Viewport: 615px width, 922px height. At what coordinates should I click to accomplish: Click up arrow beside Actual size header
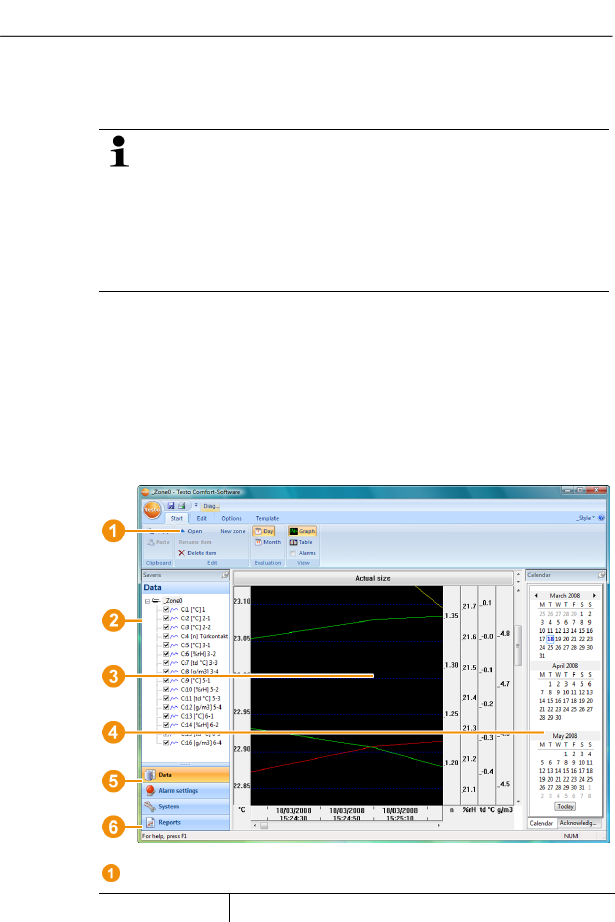518,574
